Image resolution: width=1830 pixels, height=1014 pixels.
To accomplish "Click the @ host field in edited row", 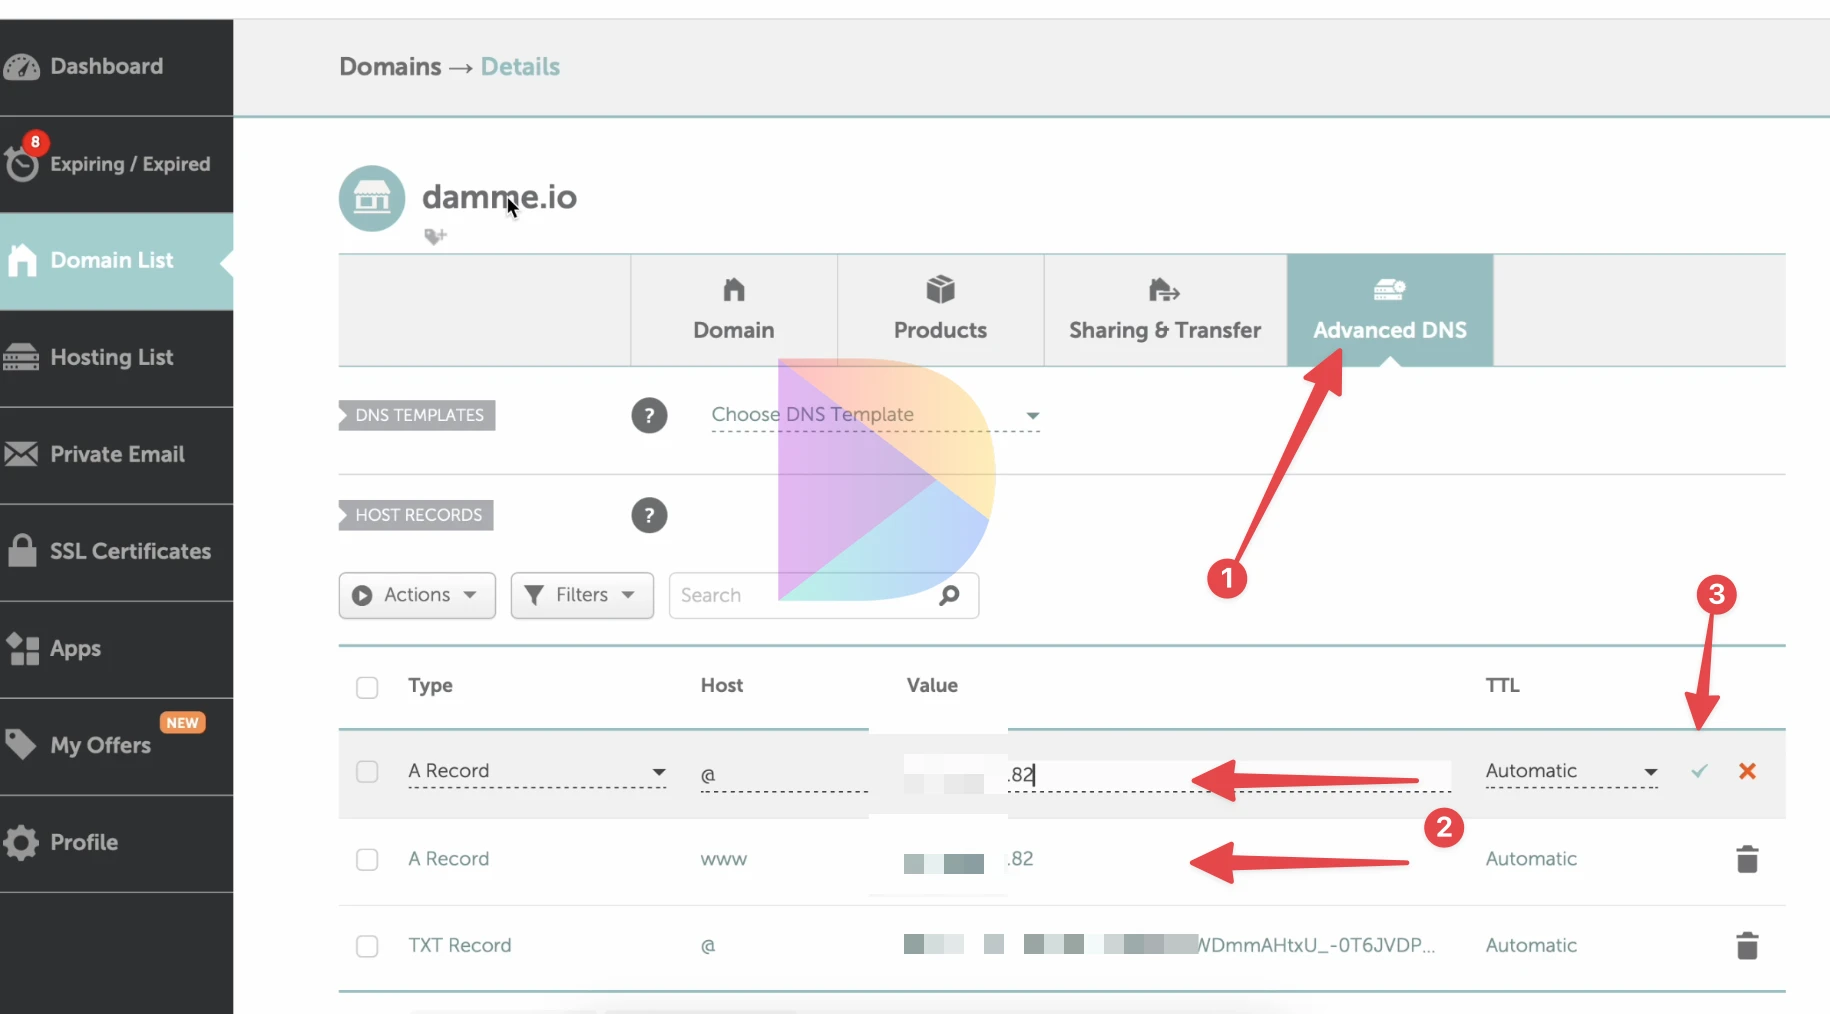I will pyautogui.click(x=784, y=775).
